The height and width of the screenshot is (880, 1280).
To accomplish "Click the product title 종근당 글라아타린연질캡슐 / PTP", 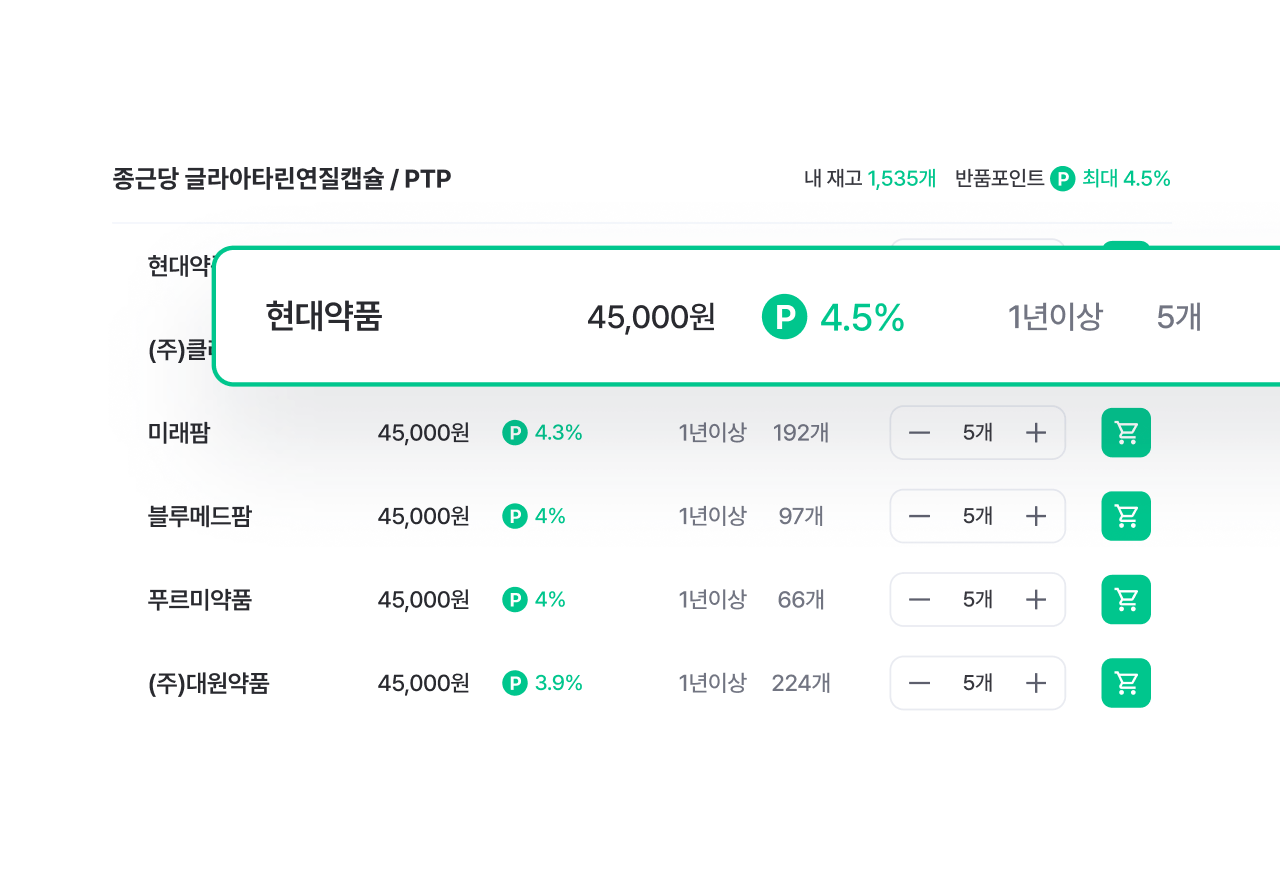I will pyautogui.click(x=282, y=179).
